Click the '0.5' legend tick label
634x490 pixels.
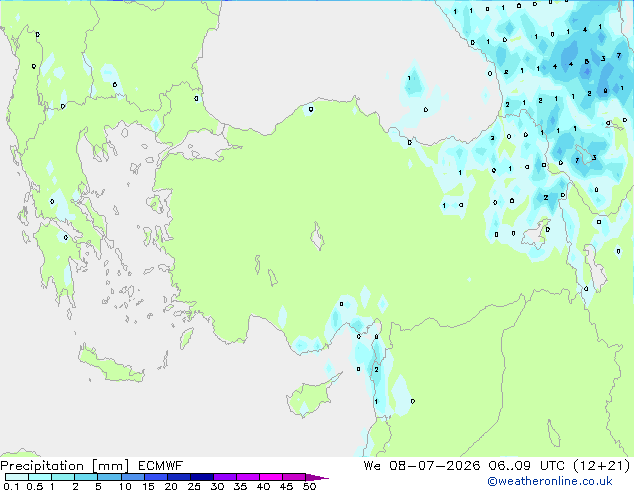[35, 486]
